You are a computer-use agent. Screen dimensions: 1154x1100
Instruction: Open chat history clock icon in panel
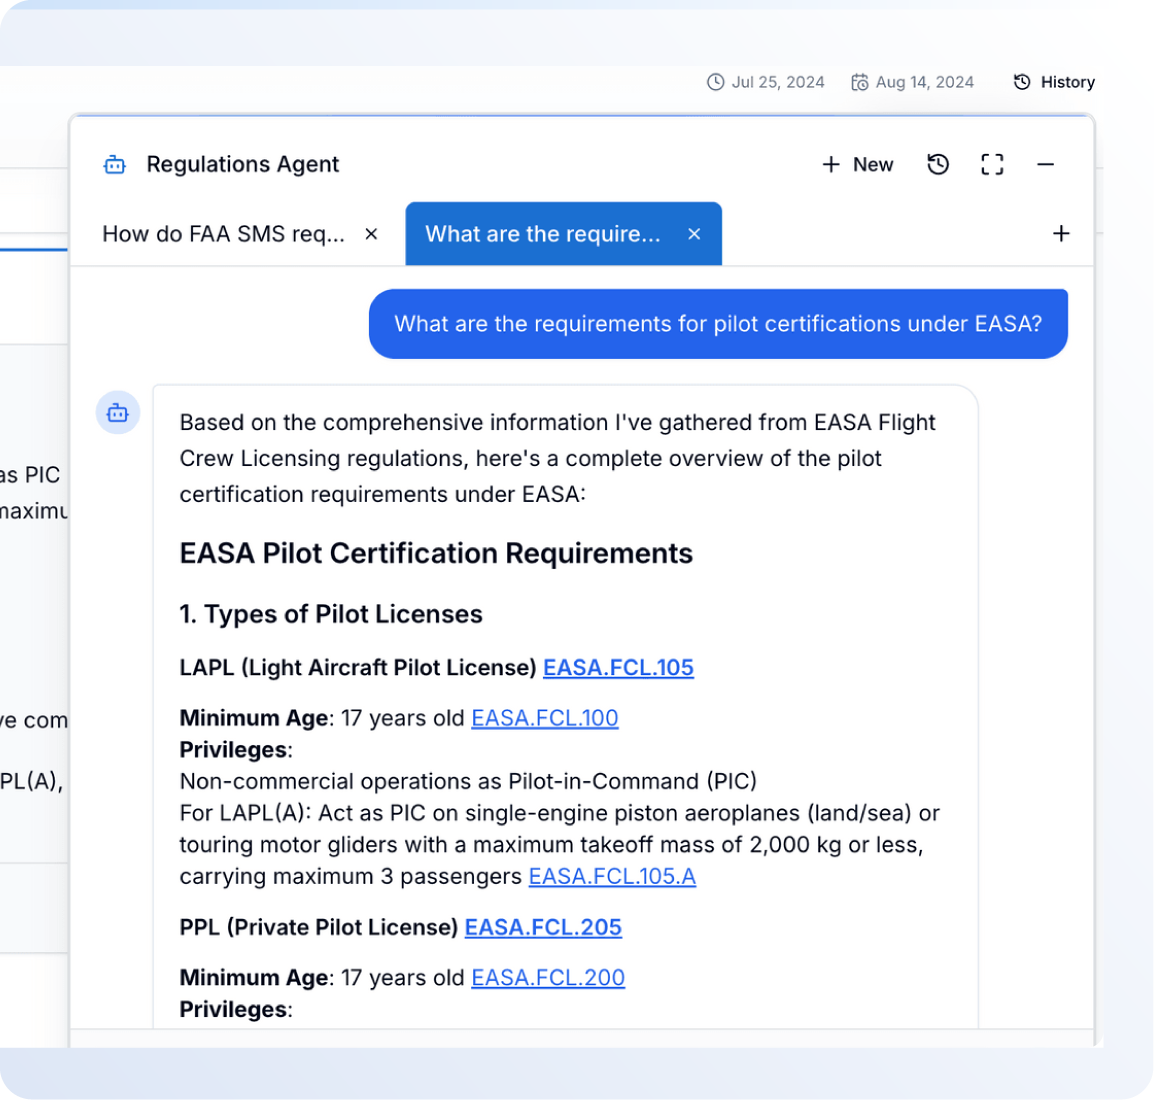pos(937,165)
